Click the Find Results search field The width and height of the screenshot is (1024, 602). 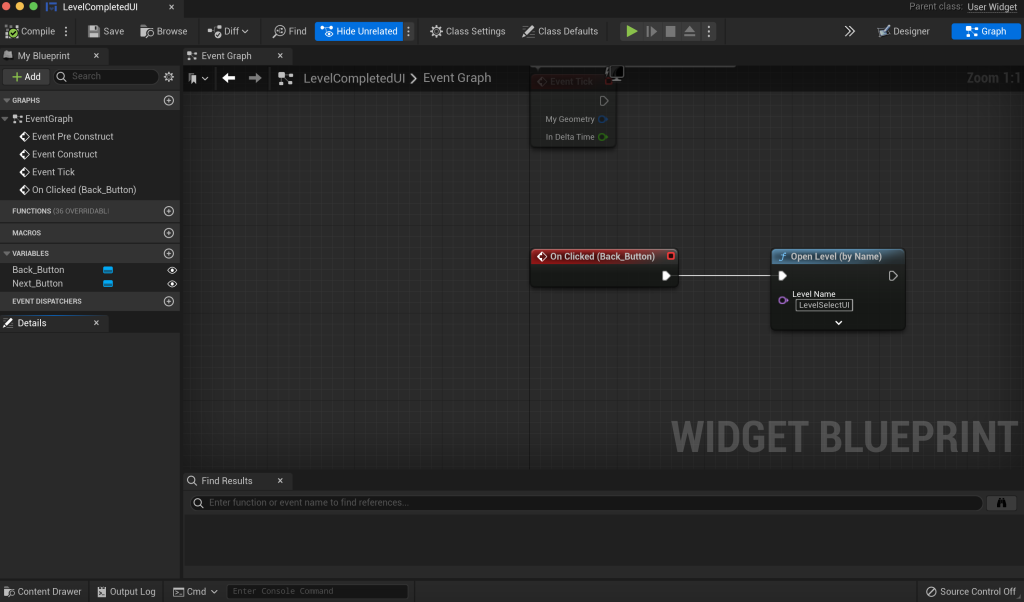[590, 503]
